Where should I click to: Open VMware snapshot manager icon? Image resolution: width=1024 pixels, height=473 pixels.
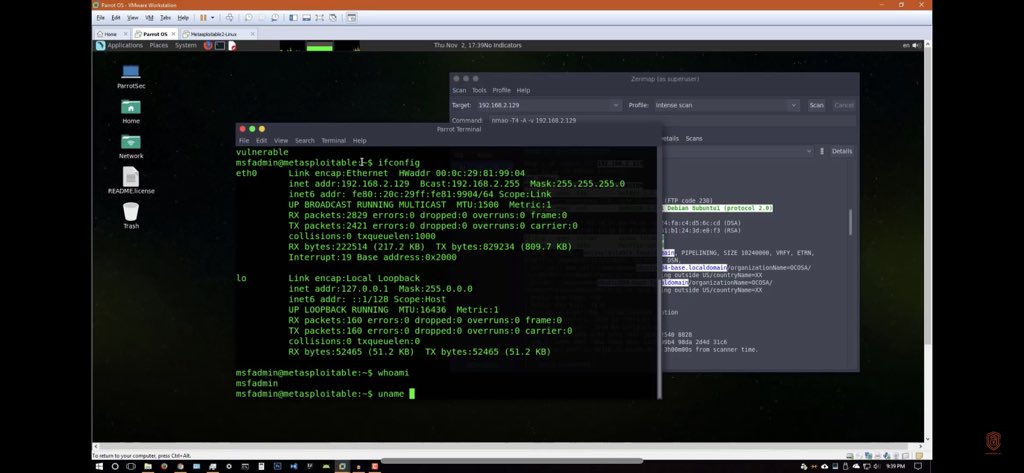pos(275,18)
